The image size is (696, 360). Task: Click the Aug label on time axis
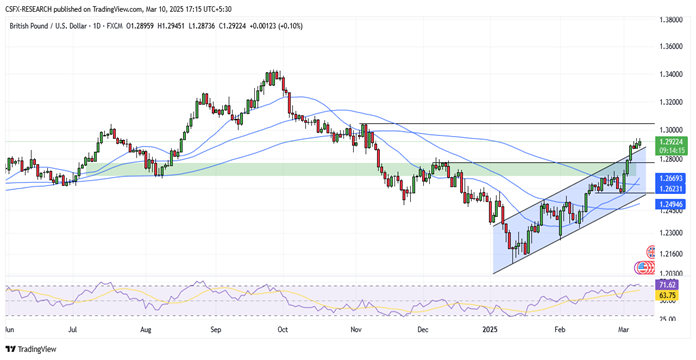click(146, 330)
